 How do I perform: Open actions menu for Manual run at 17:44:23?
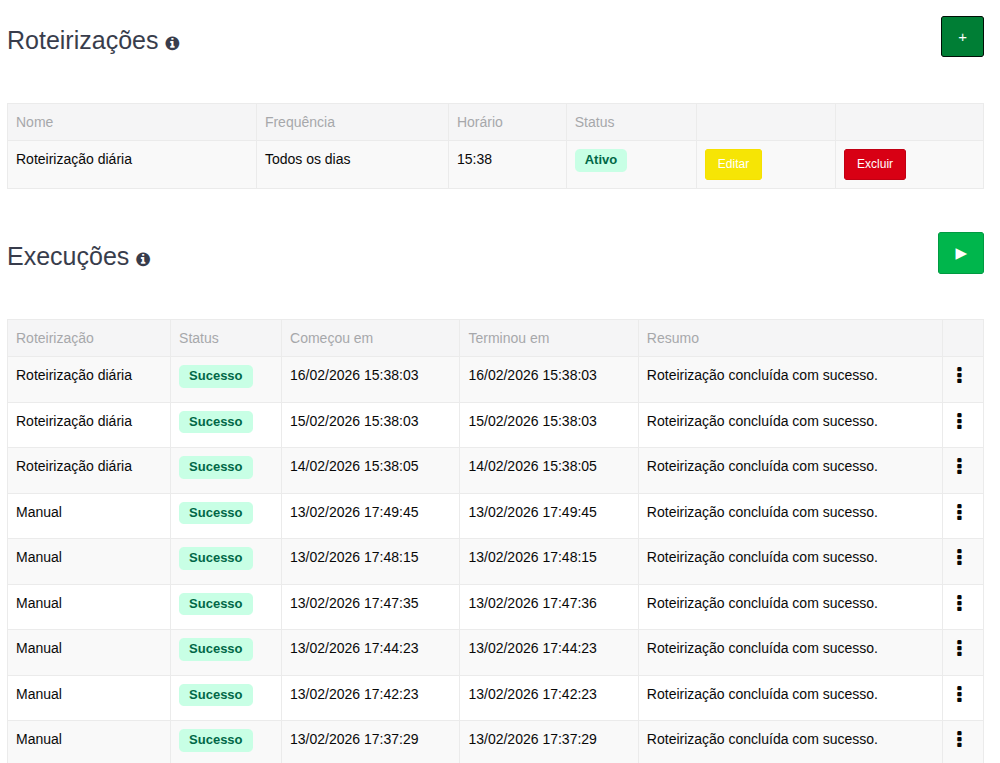coord(959,648)
